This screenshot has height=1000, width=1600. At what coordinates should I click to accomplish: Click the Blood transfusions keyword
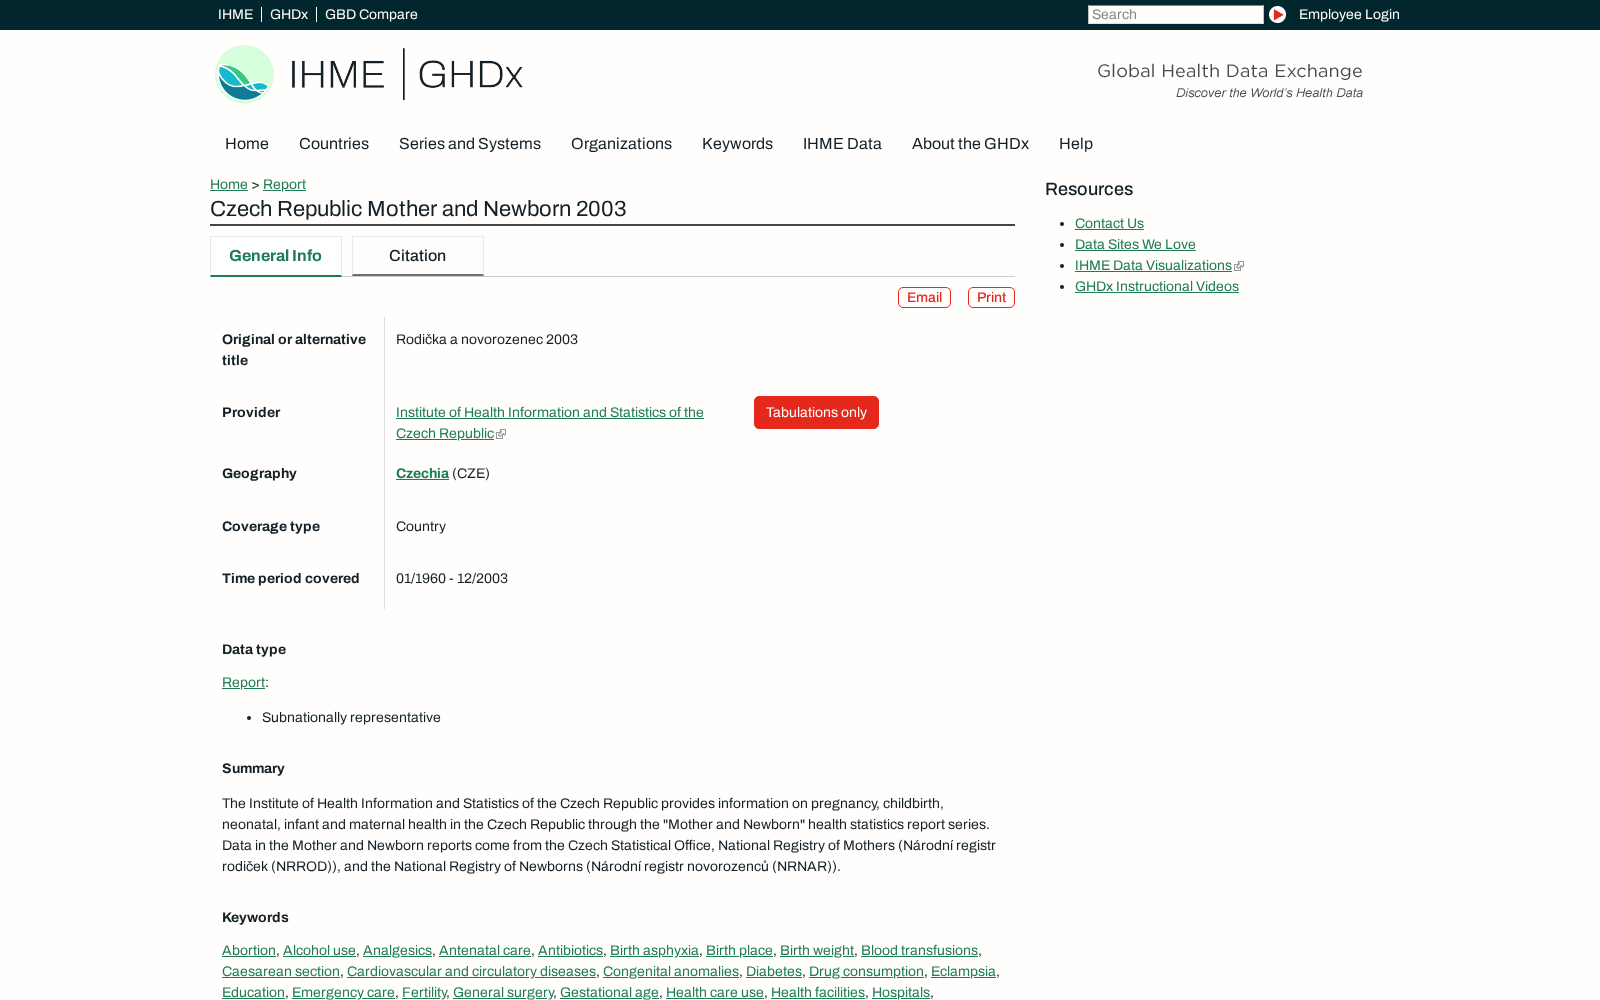tap(919, 951)
